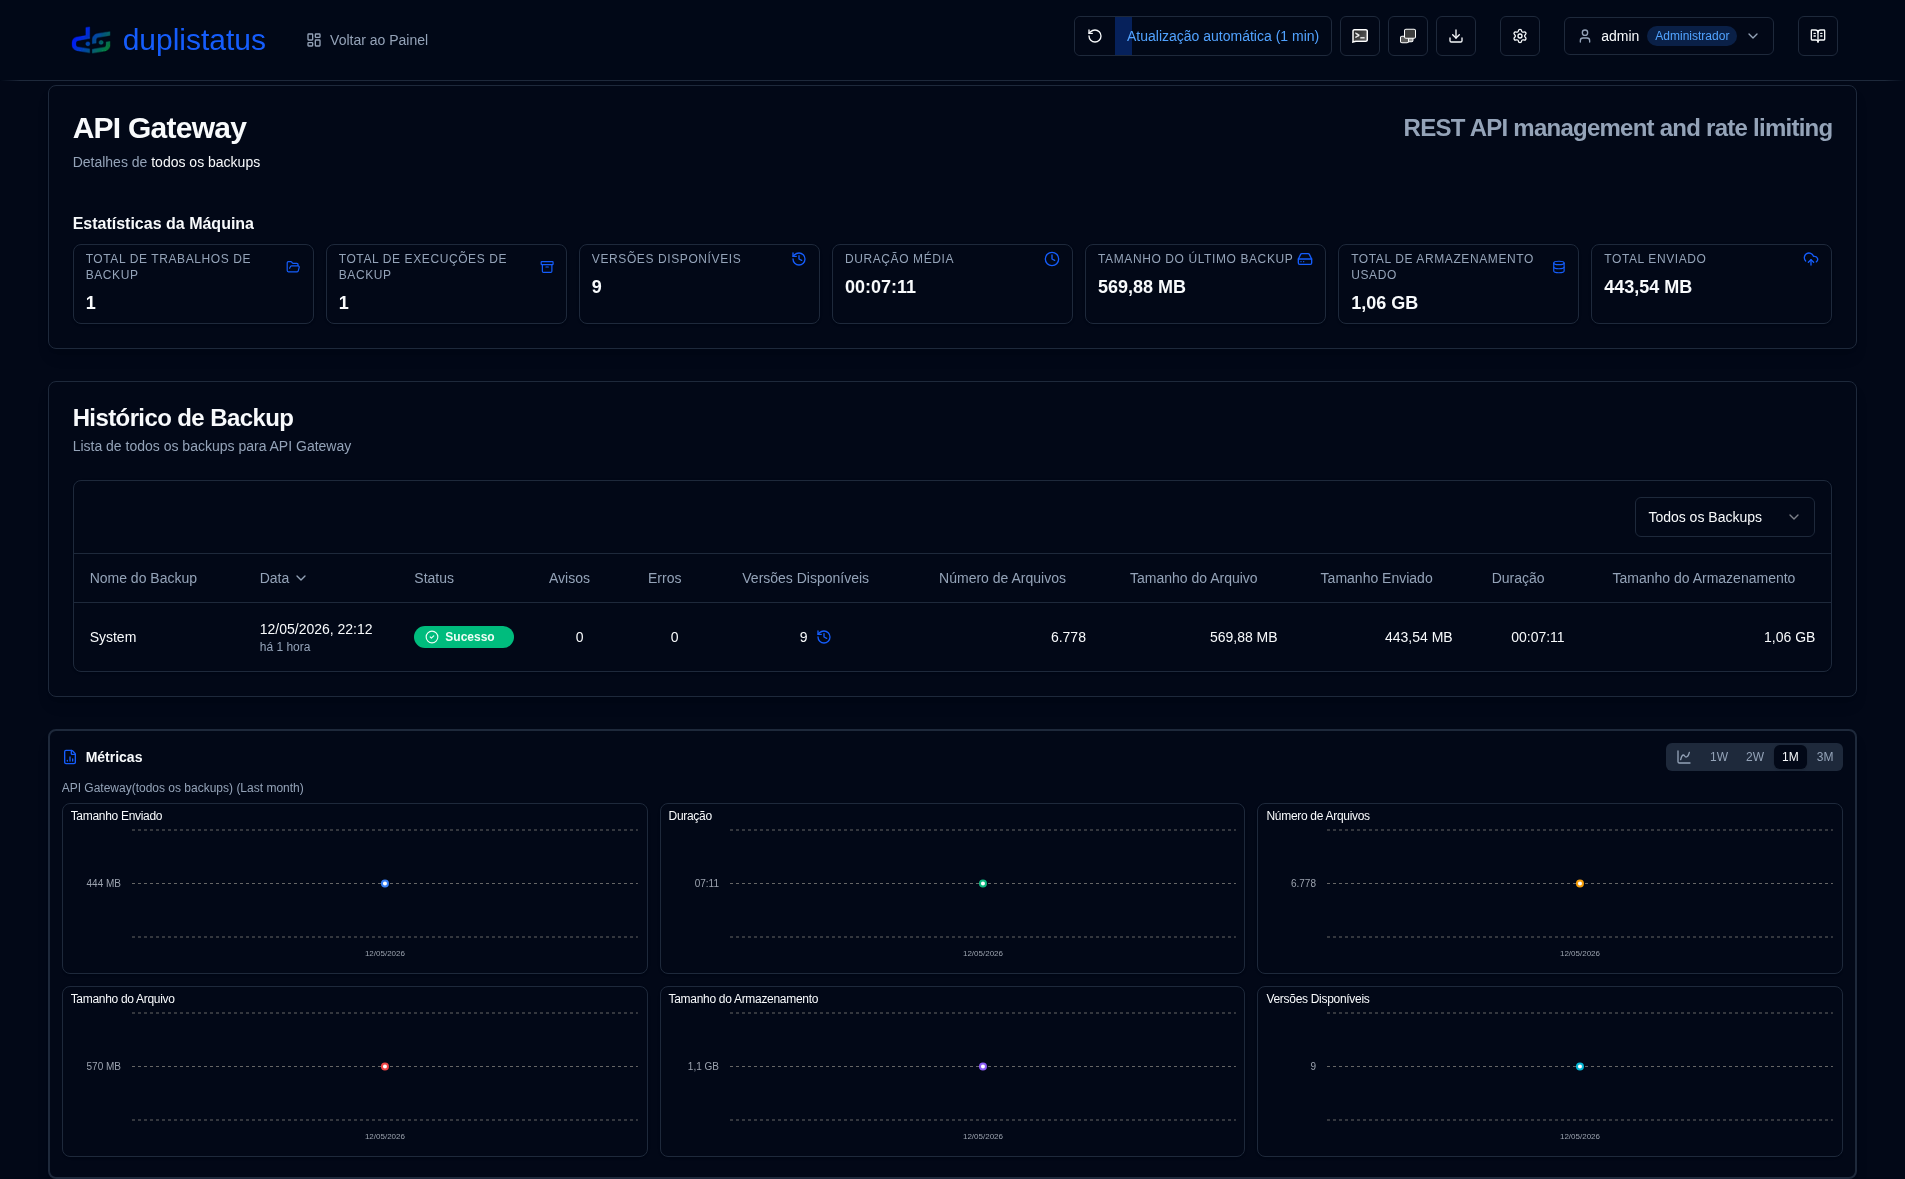Select the 3M time range

pyautogui.click(x=1825, y=757)
